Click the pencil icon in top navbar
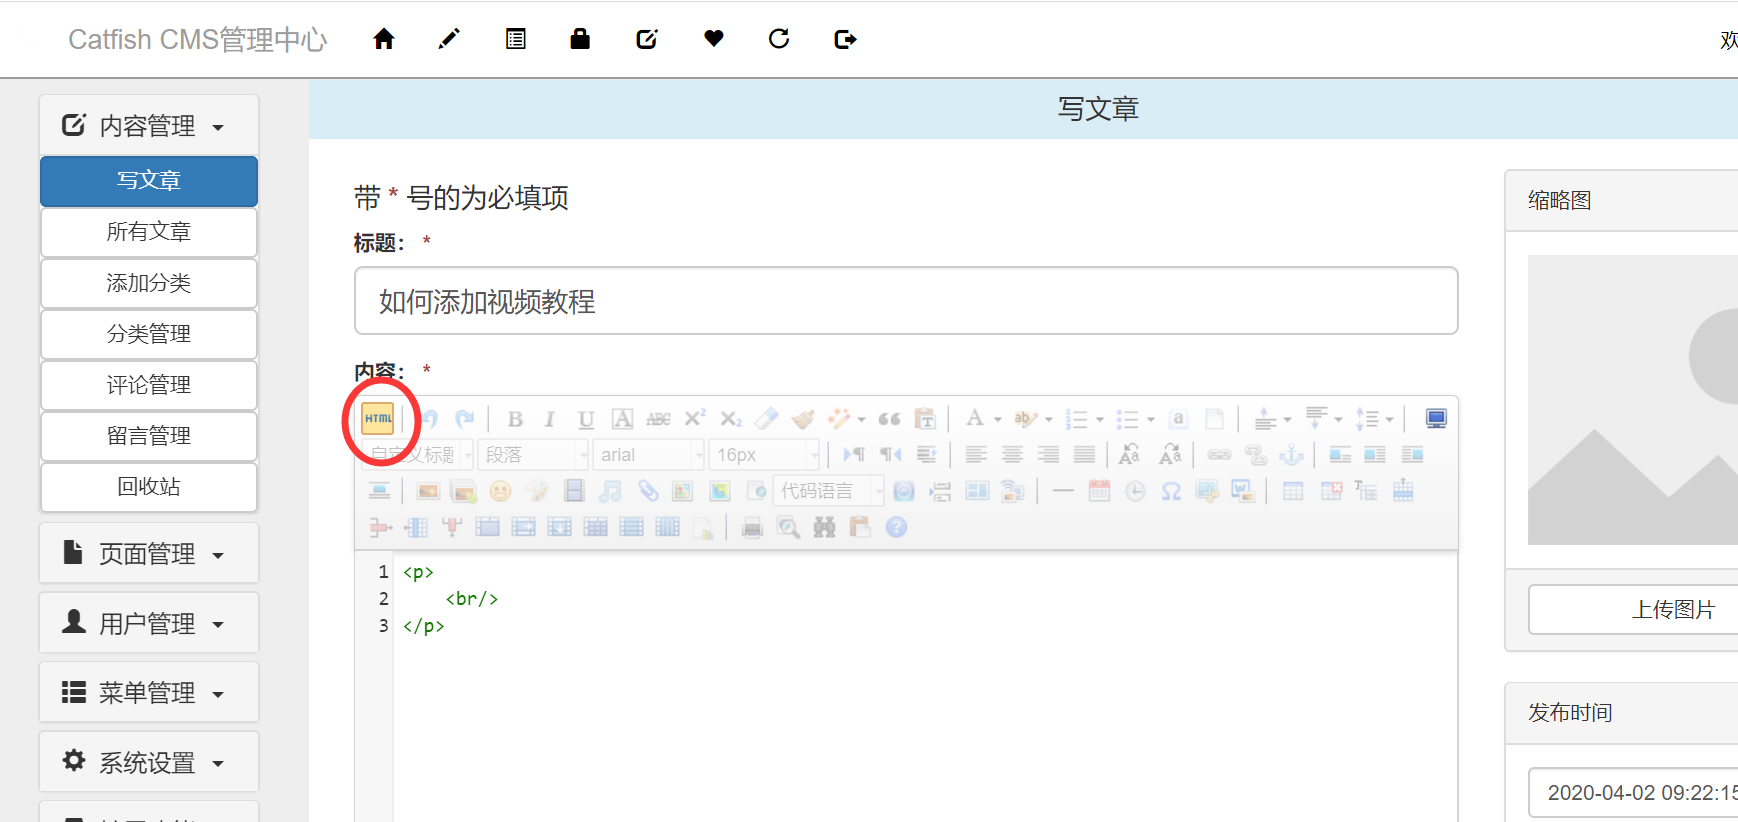The width and height of the screenshot is (1738, 822). coord(449,39)
